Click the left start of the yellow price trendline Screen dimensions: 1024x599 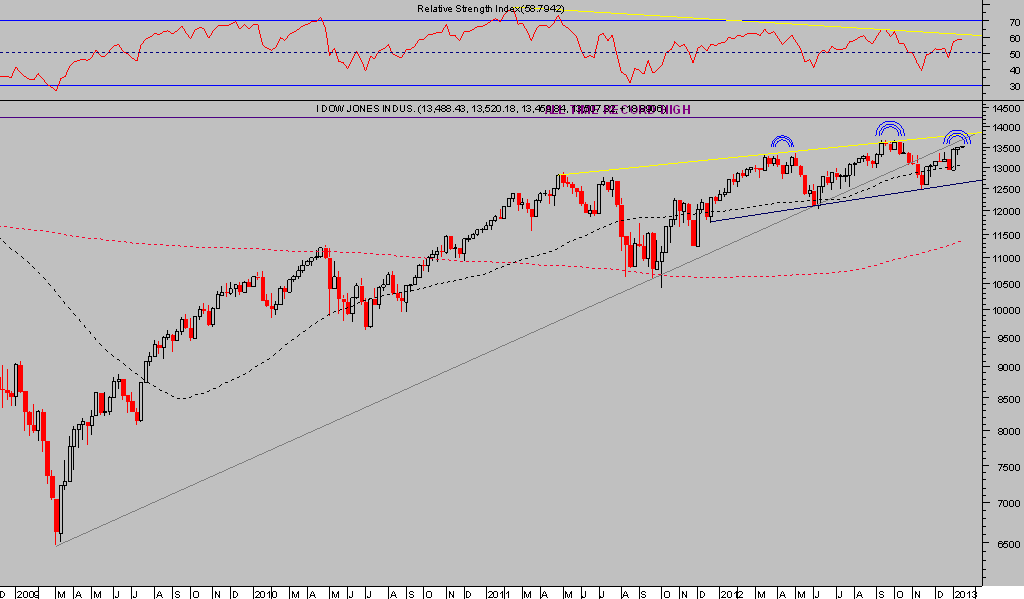[x=562, y=175]
